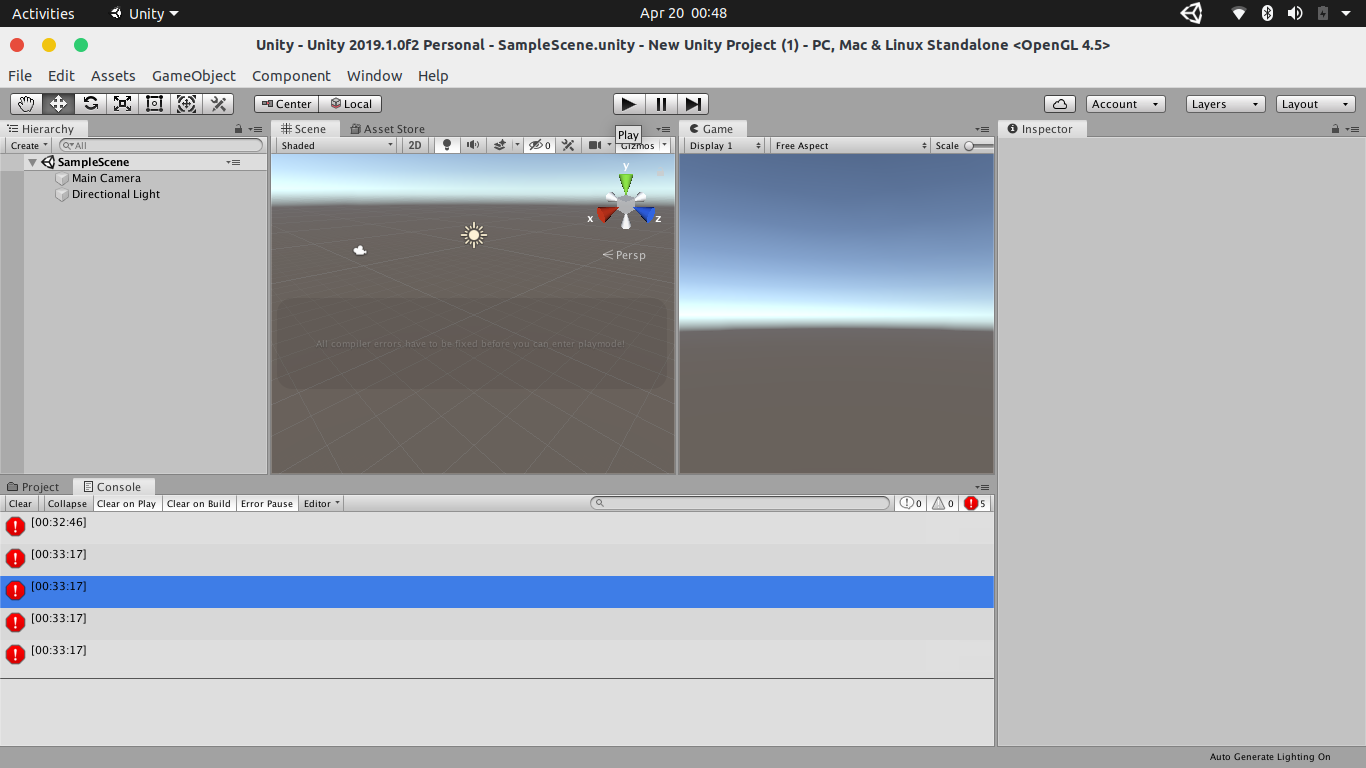This screenshot has width=1366, height=768.
Task: Open the Layout dropdown
Action: pyautogui.click(x=1316, y=104)
